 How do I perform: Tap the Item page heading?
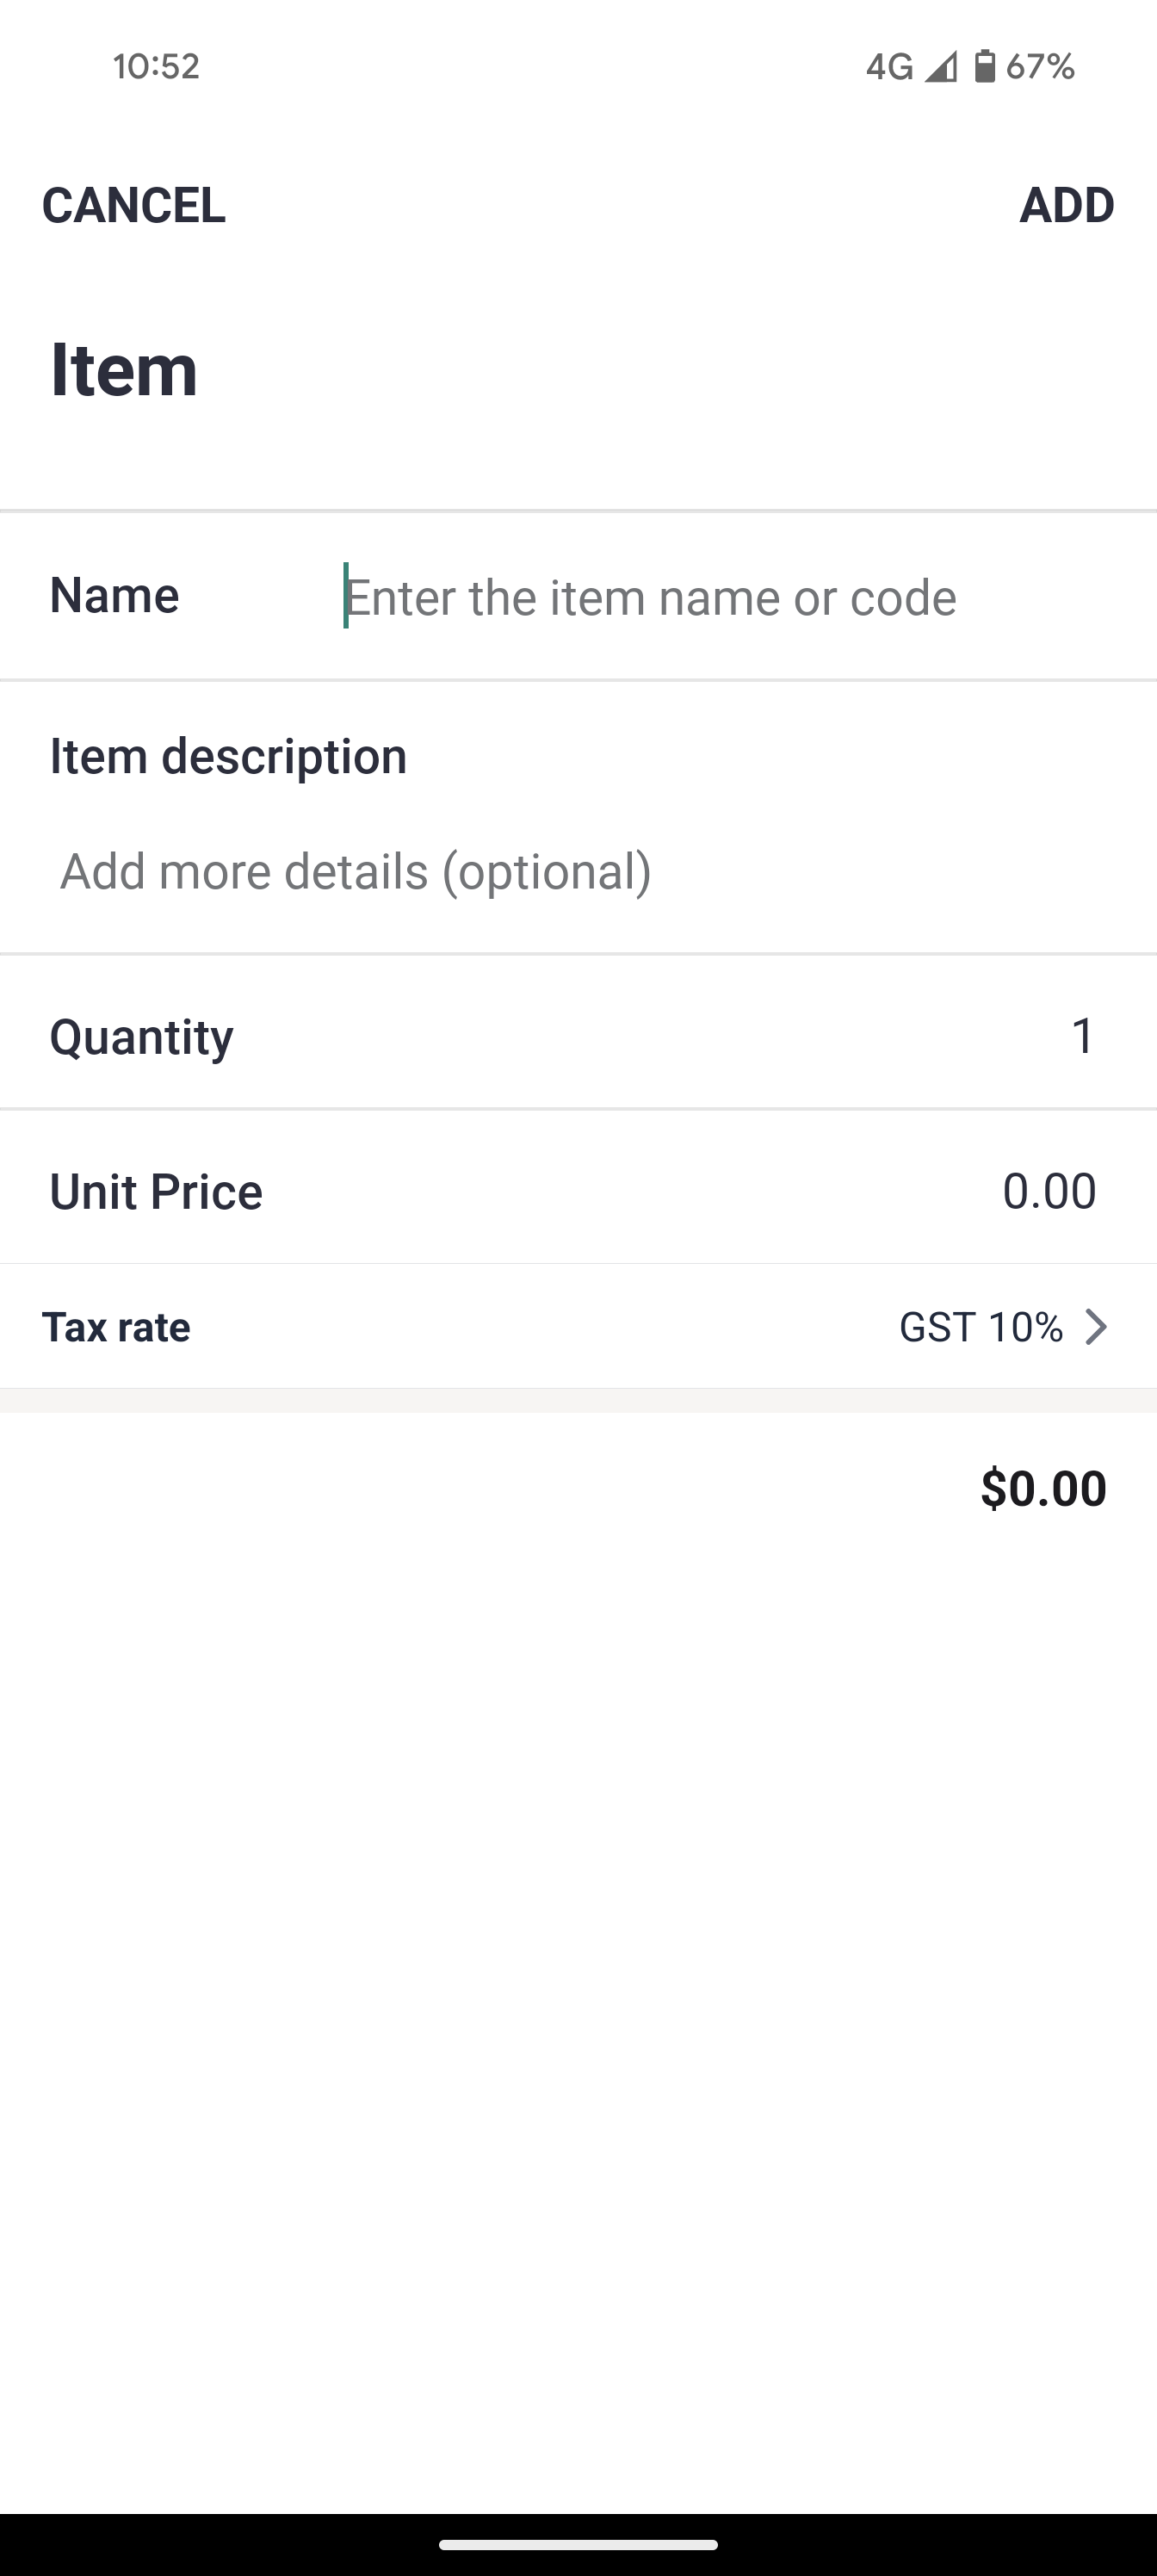(x=124, y=369)
